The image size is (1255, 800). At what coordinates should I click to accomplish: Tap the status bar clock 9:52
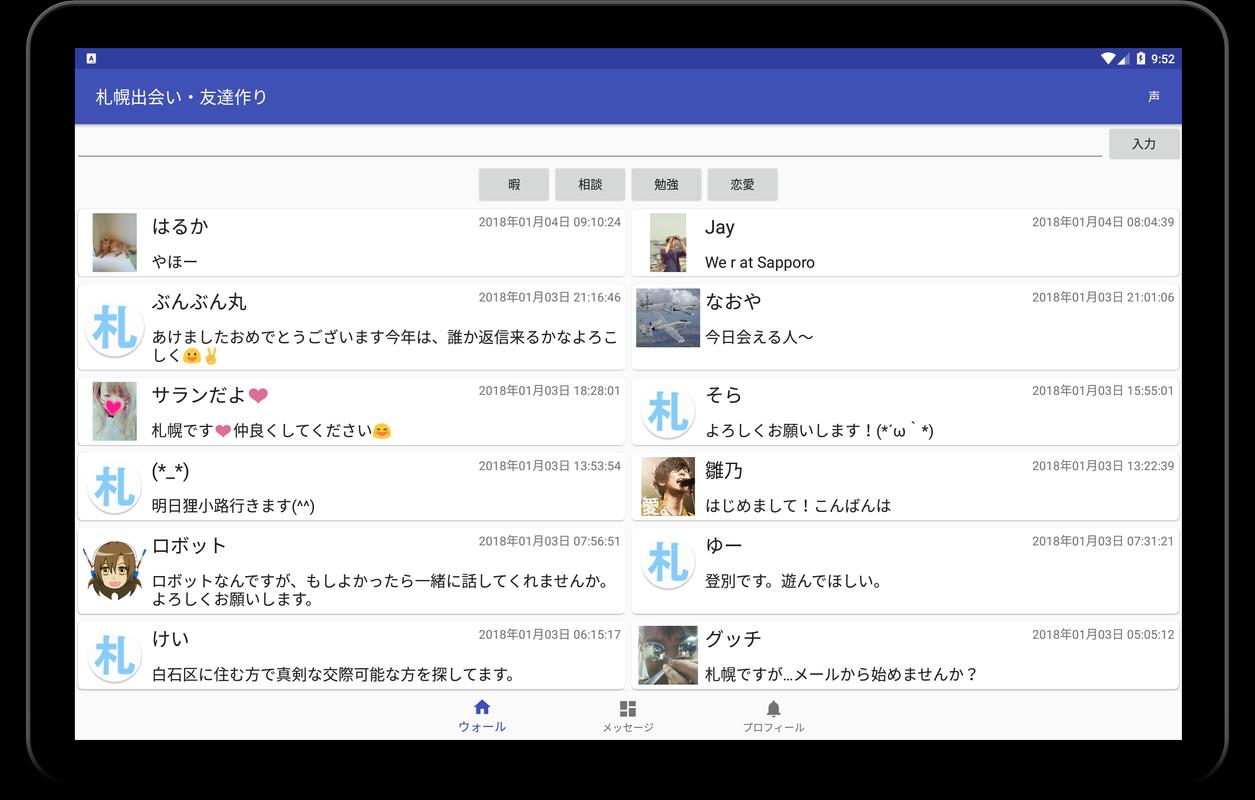tap(1163, 59)
